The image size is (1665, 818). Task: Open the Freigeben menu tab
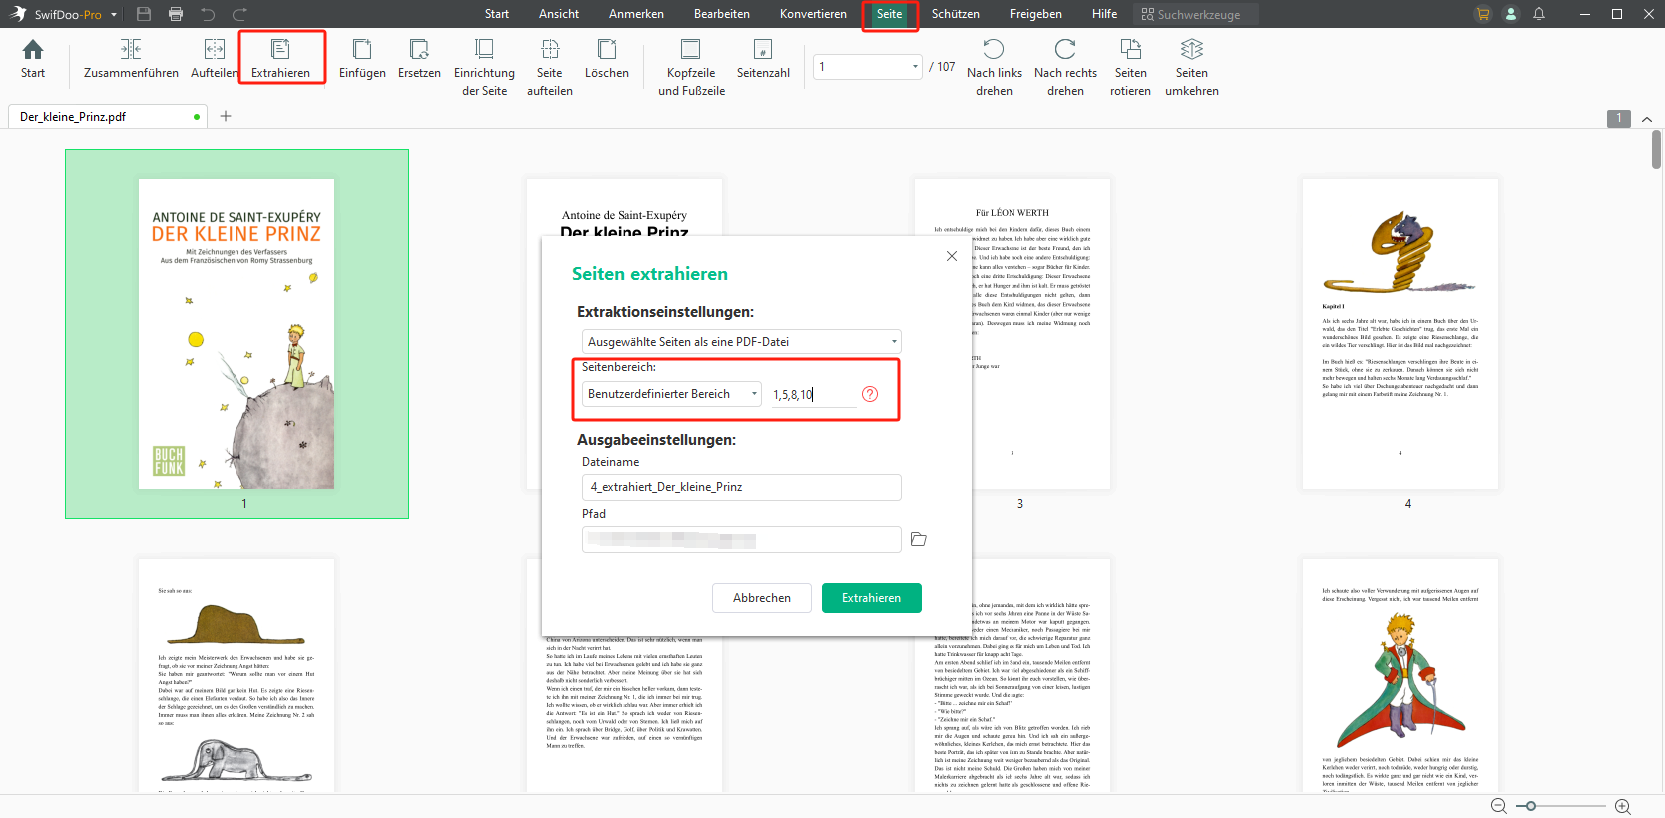(1036, 14)
